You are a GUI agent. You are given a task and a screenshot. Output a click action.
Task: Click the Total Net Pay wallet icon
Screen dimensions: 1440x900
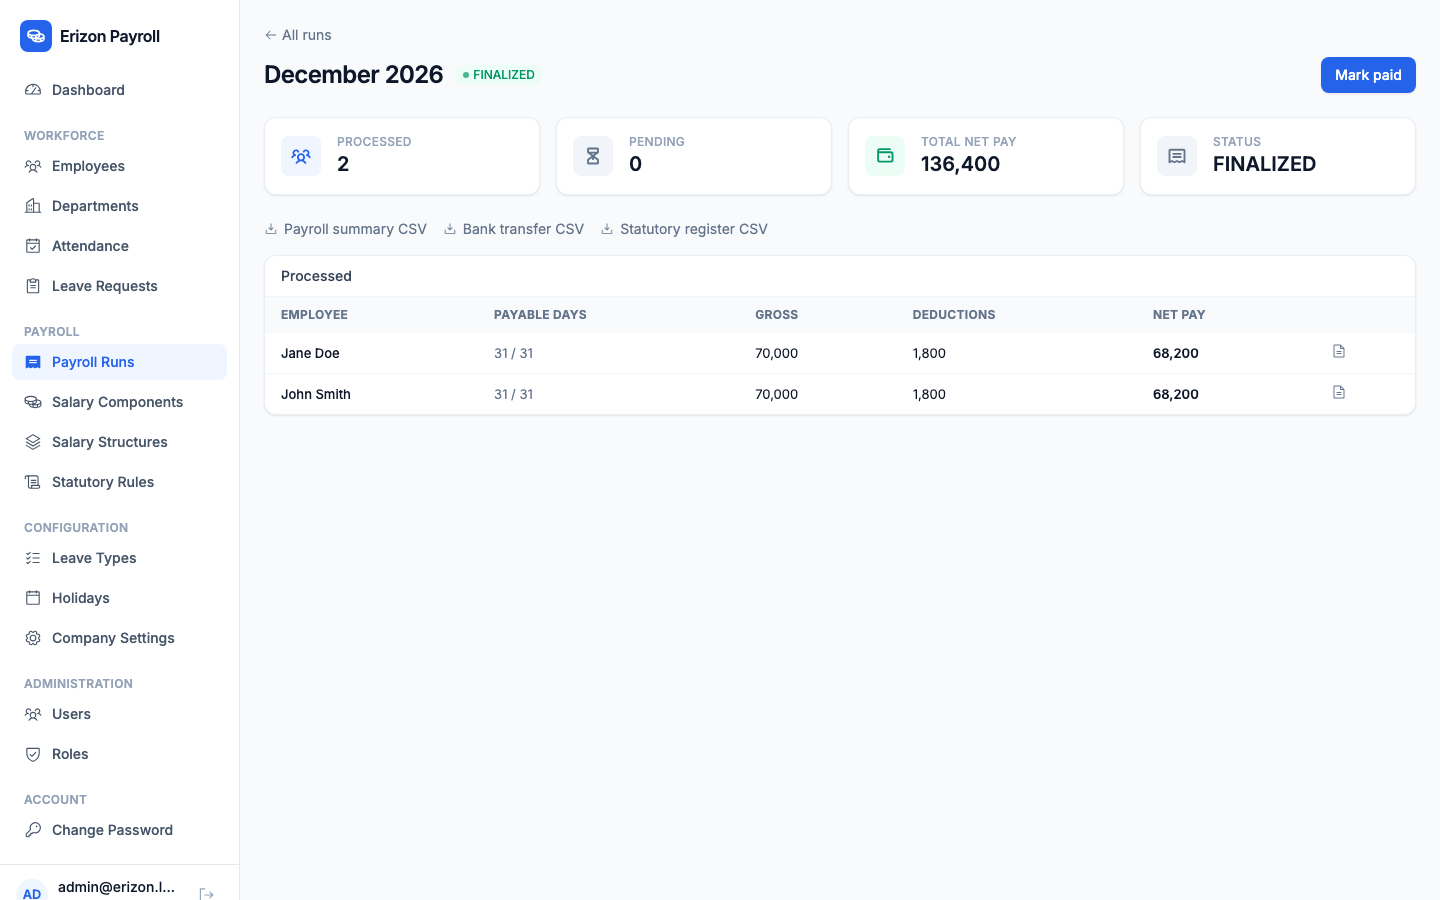[x=885, y=156]
